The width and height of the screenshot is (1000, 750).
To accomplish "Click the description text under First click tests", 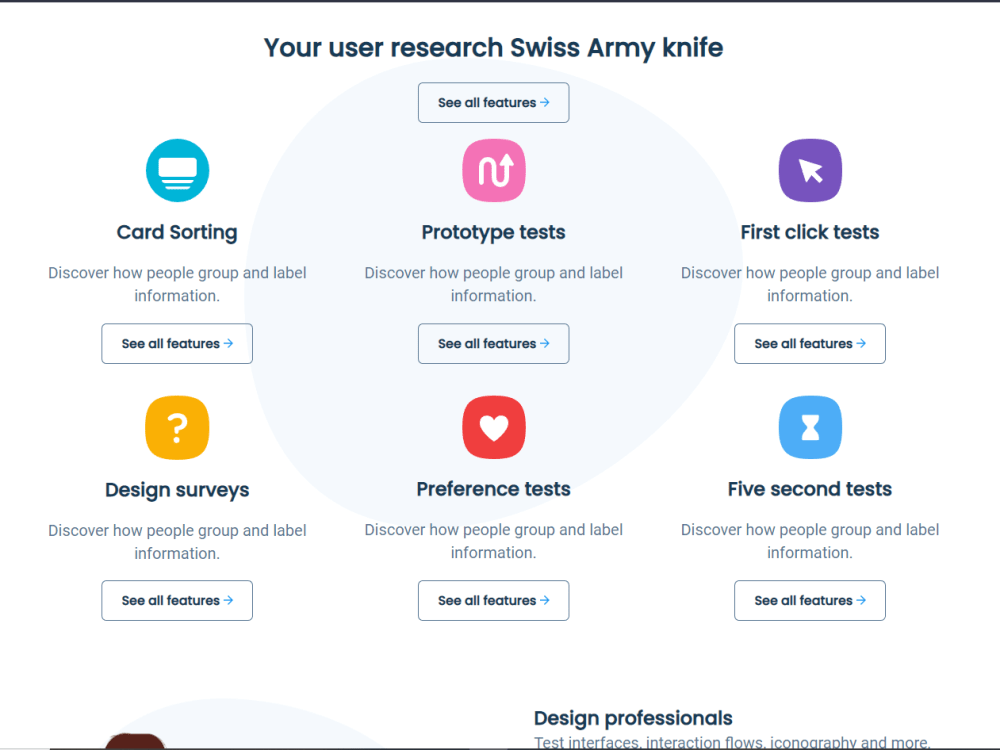I will coord(810,284).
